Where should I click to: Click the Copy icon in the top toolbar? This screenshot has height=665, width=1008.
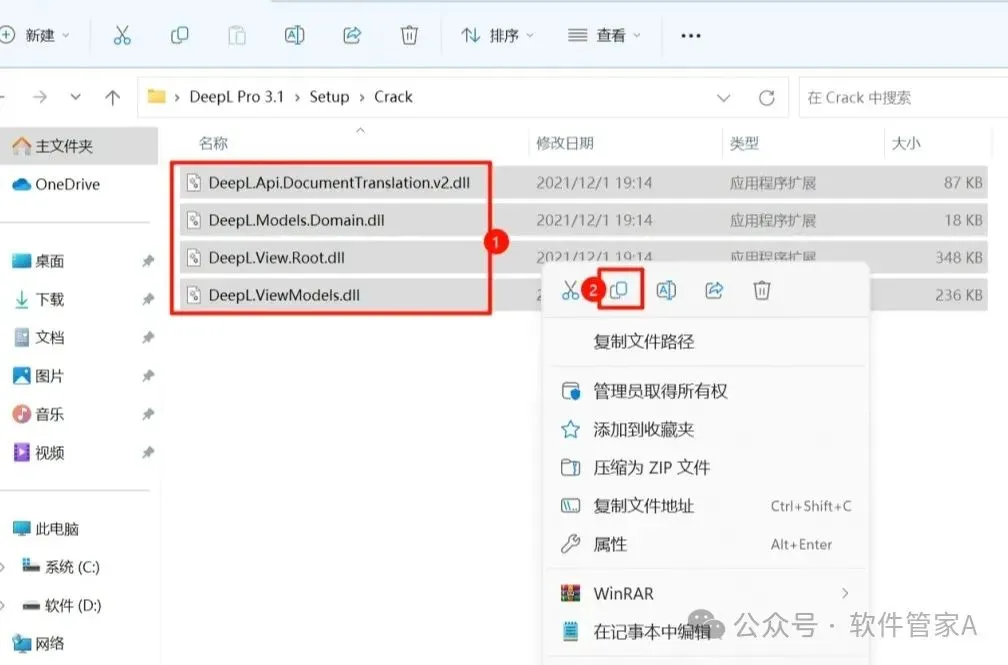[179, 35]
